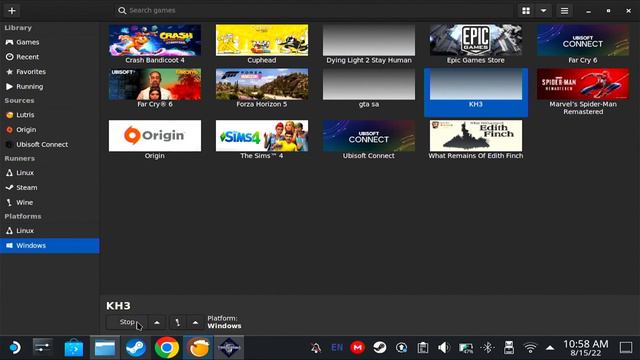Image resolution: width=640 pixels, height=360 pixels.
Task: Open the view options dropdown arrow
Action: pos(544,11)
